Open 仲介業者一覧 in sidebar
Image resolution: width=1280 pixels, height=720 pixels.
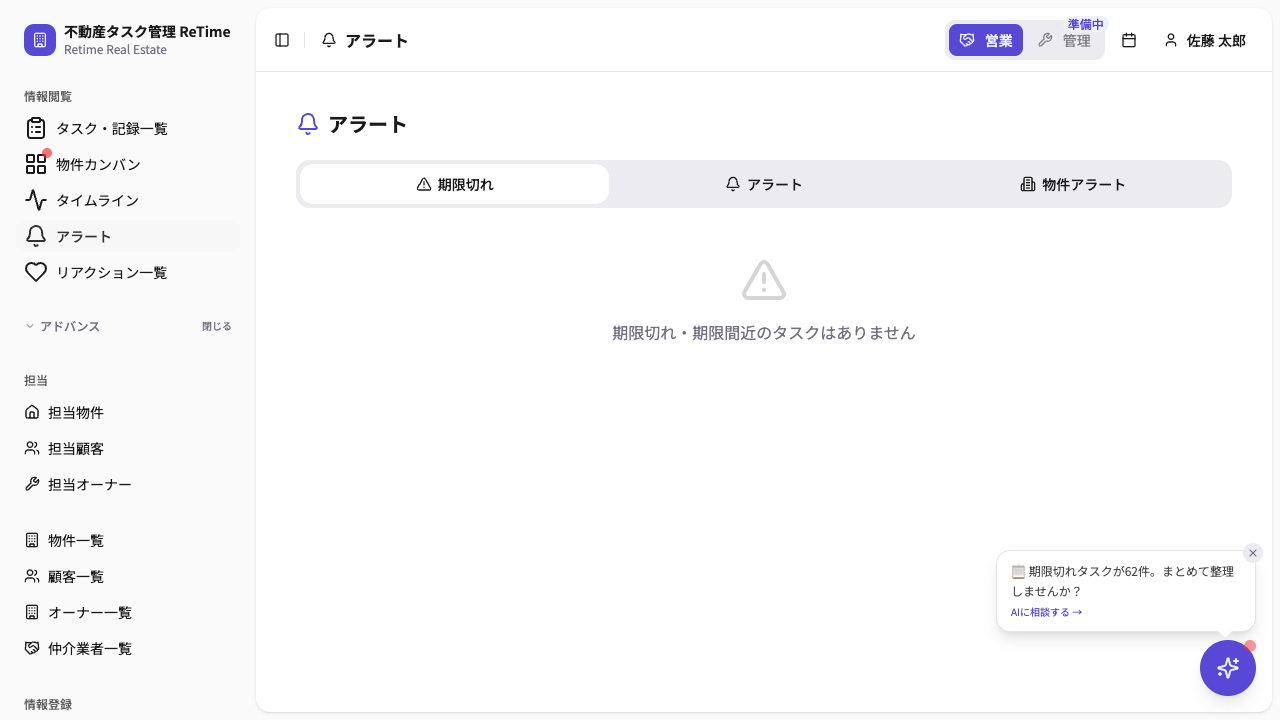pyautogui.click(x=128, y=648)
